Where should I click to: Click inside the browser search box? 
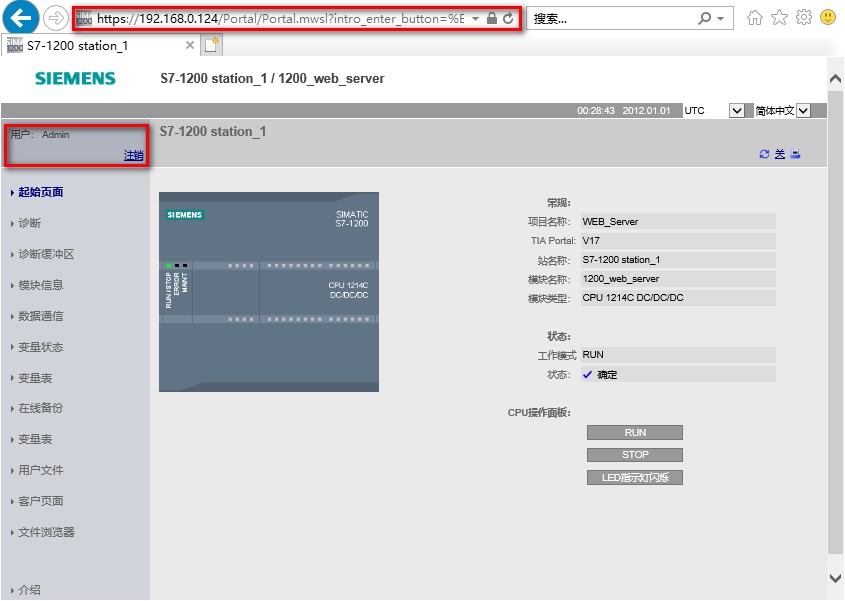612,19
